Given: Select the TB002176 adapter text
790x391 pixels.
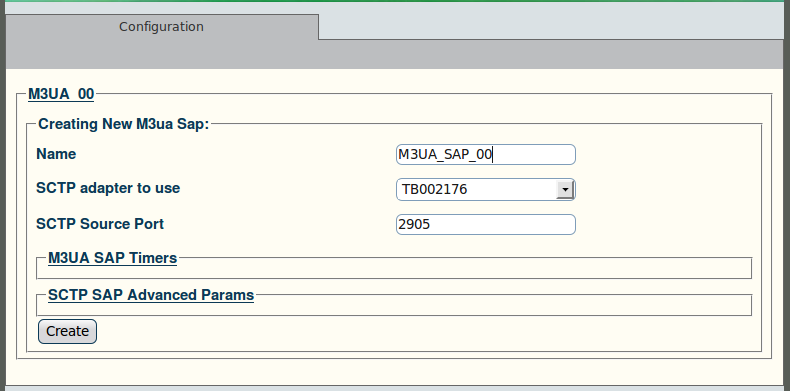Looking at the screenshot, I should (x=434, y=189).
